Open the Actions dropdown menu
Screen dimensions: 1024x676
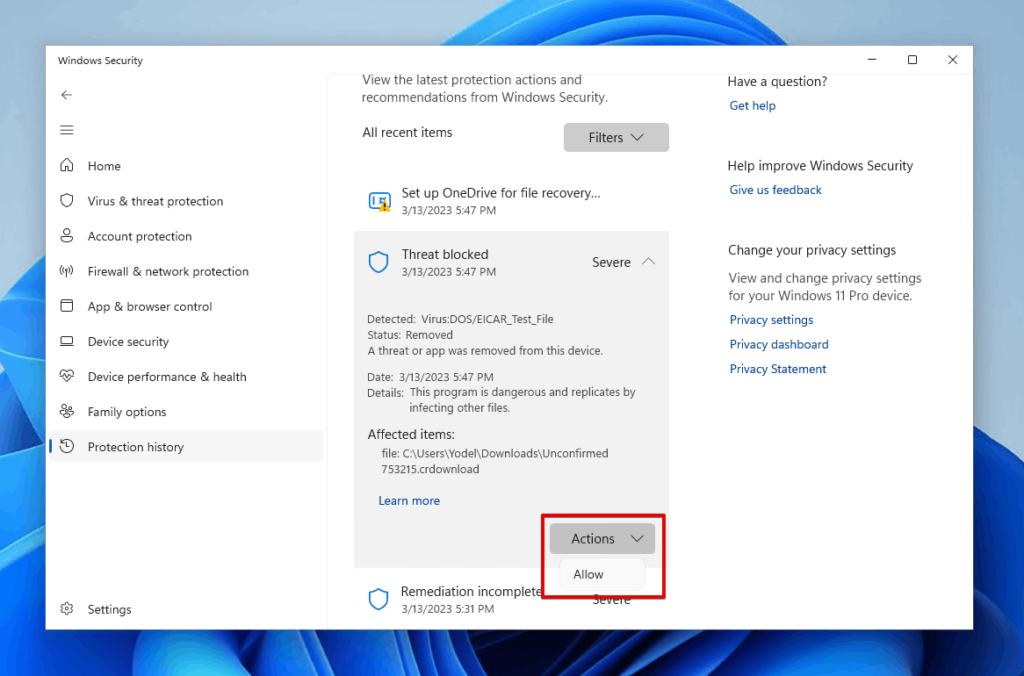point(601,538)
